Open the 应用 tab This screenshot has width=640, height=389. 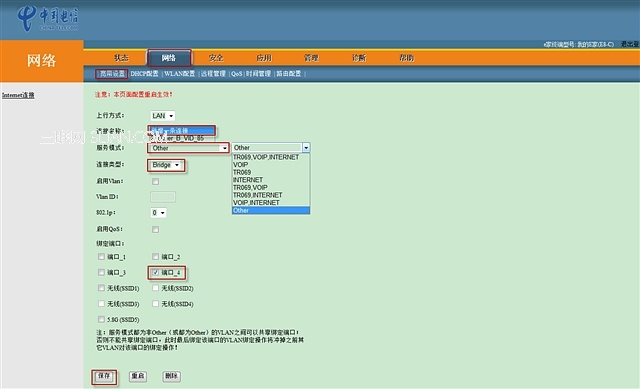pyautogui.click(x=264, y=58)
